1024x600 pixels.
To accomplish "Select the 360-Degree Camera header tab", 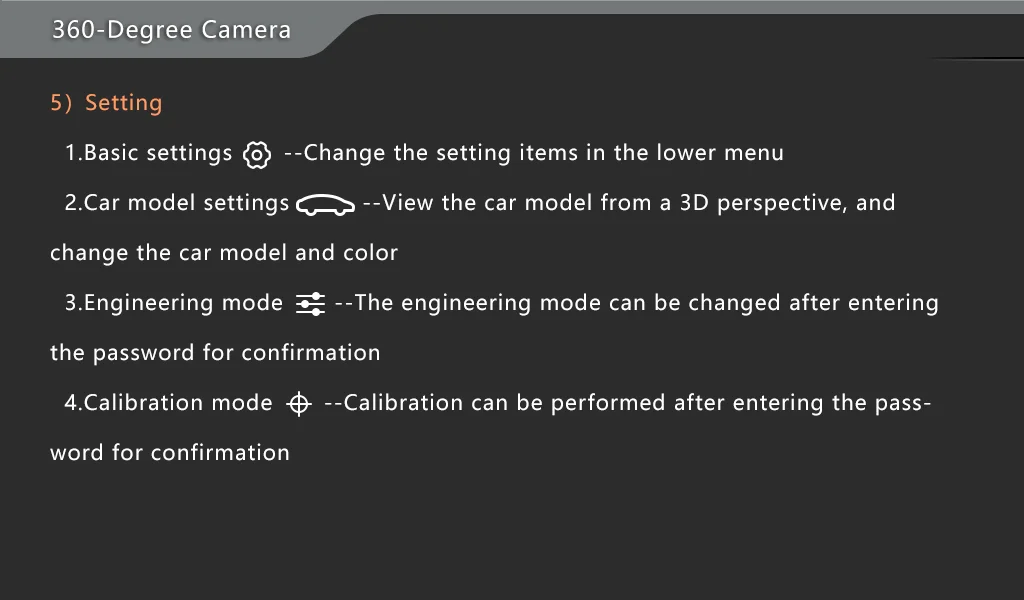I will pos(171,30).
